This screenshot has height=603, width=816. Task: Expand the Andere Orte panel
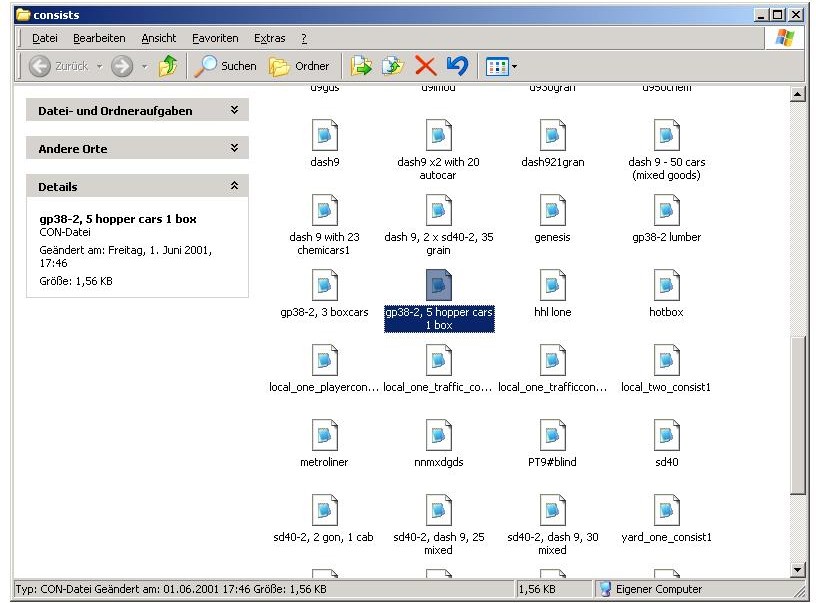234,148
